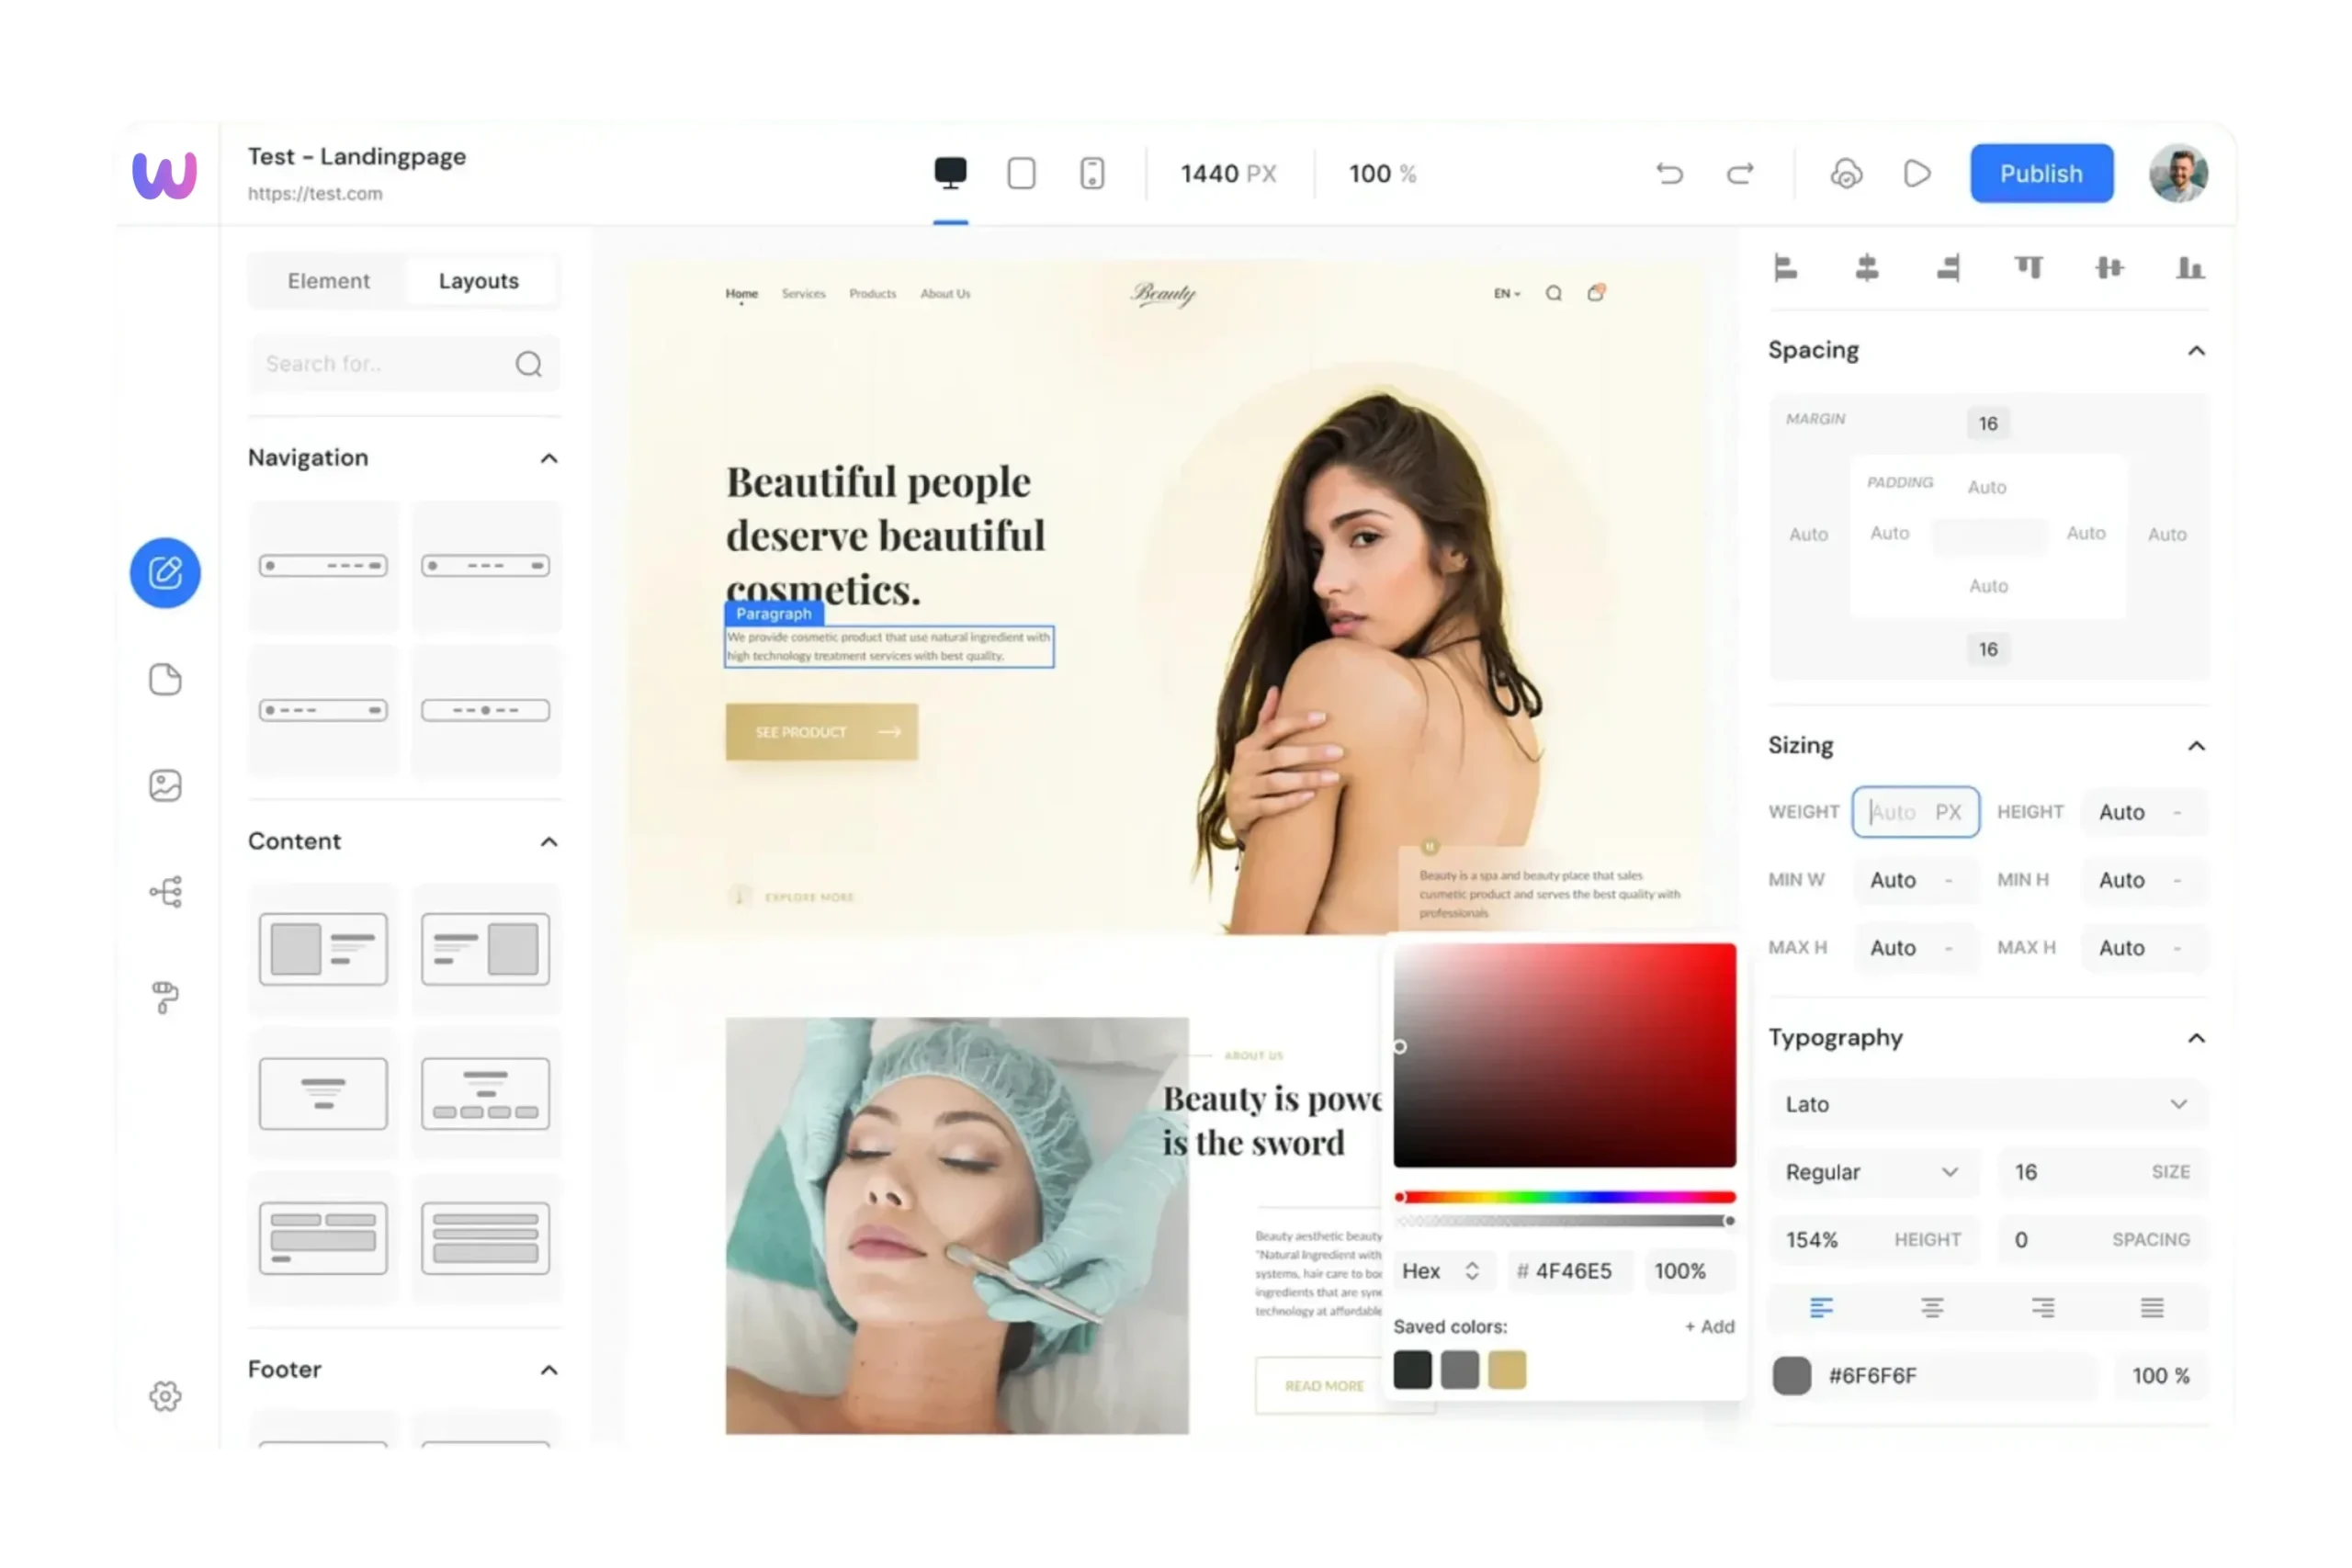The width and height of the screenshot is (2352, 1568).
Task: Undo the last change
Action: [1668, 173]
